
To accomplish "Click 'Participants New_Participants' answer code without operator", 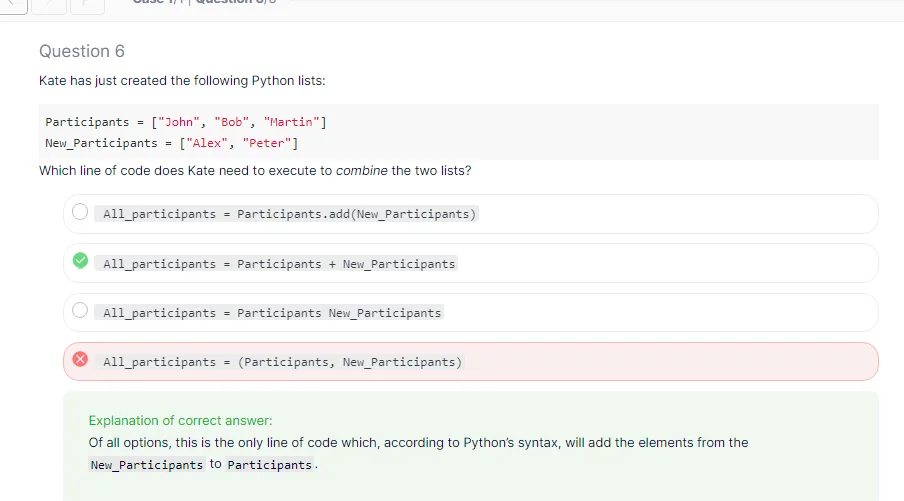I will coord(272,313).
